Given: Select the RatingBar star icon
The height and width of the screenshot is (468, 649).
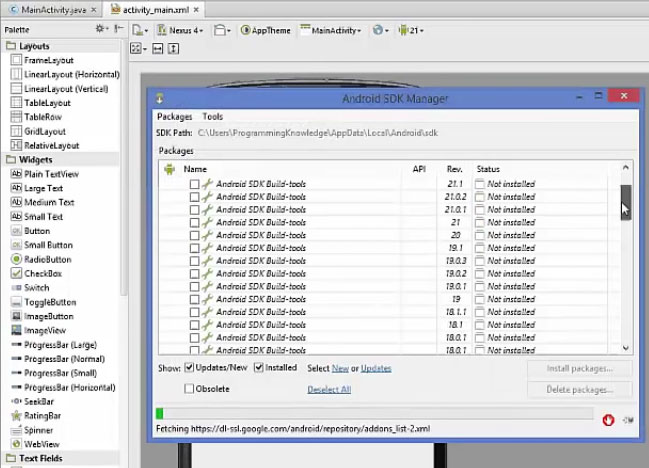Looking at the screenshot, I should click(x=16, y=415).
